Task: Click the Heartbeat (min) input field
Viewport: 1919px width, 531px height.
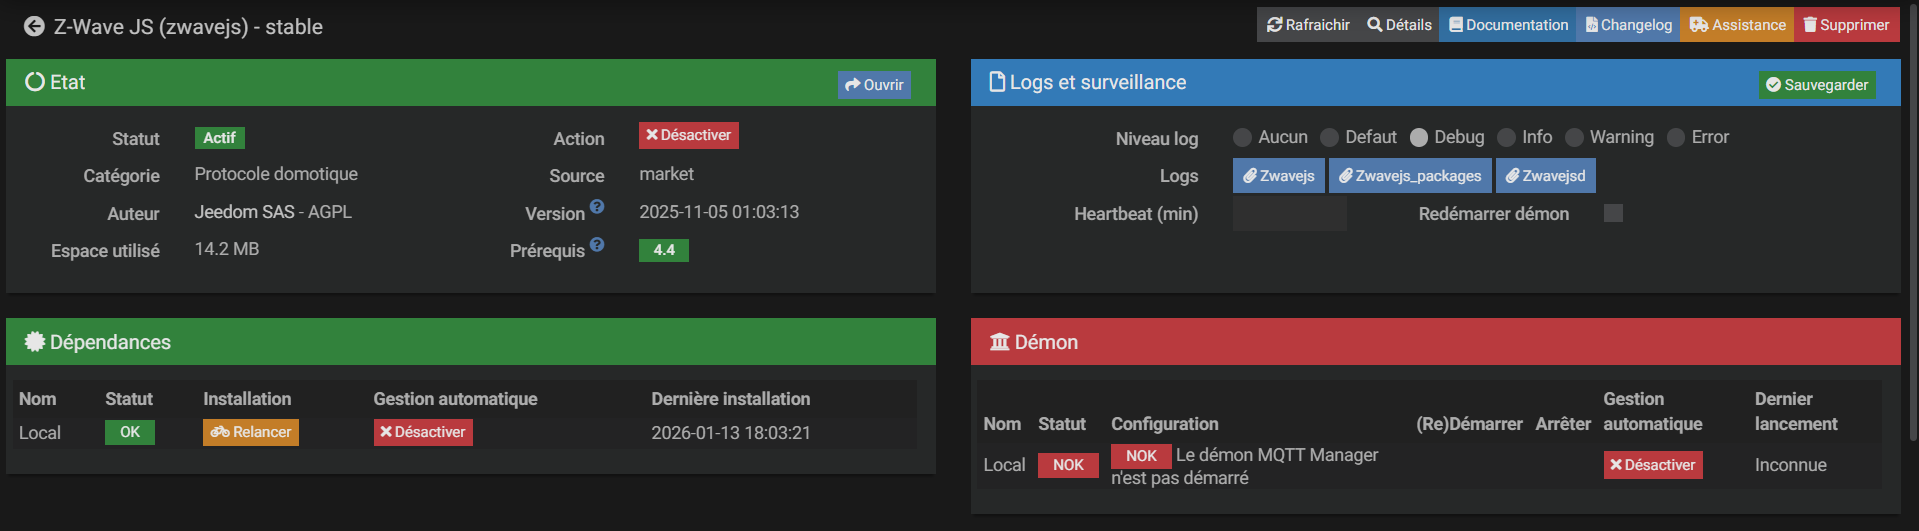Action: tap(1289, 214)
